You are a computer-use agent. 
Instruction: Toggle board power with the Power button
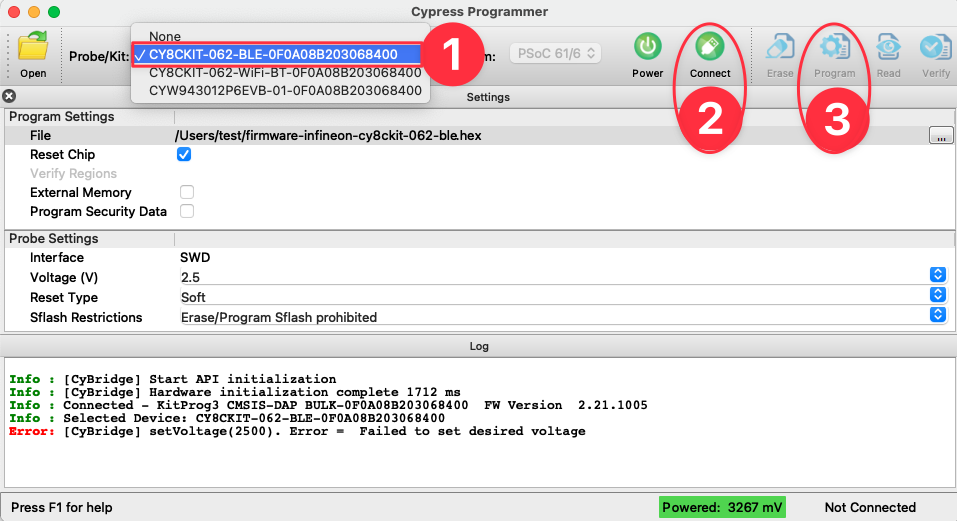648,46
